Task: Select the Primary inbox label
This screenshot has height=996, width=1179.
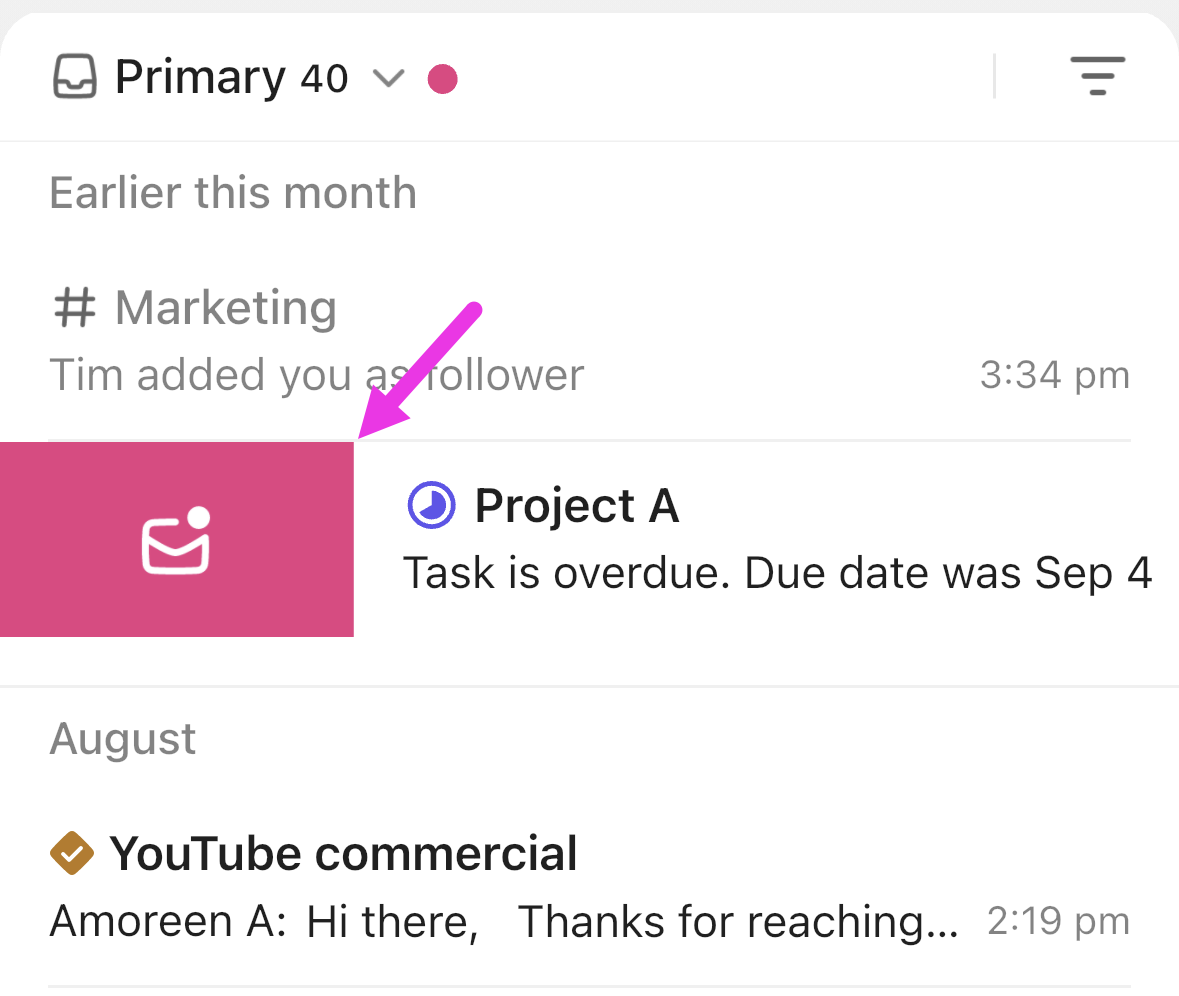Action: tap(200, 77)
